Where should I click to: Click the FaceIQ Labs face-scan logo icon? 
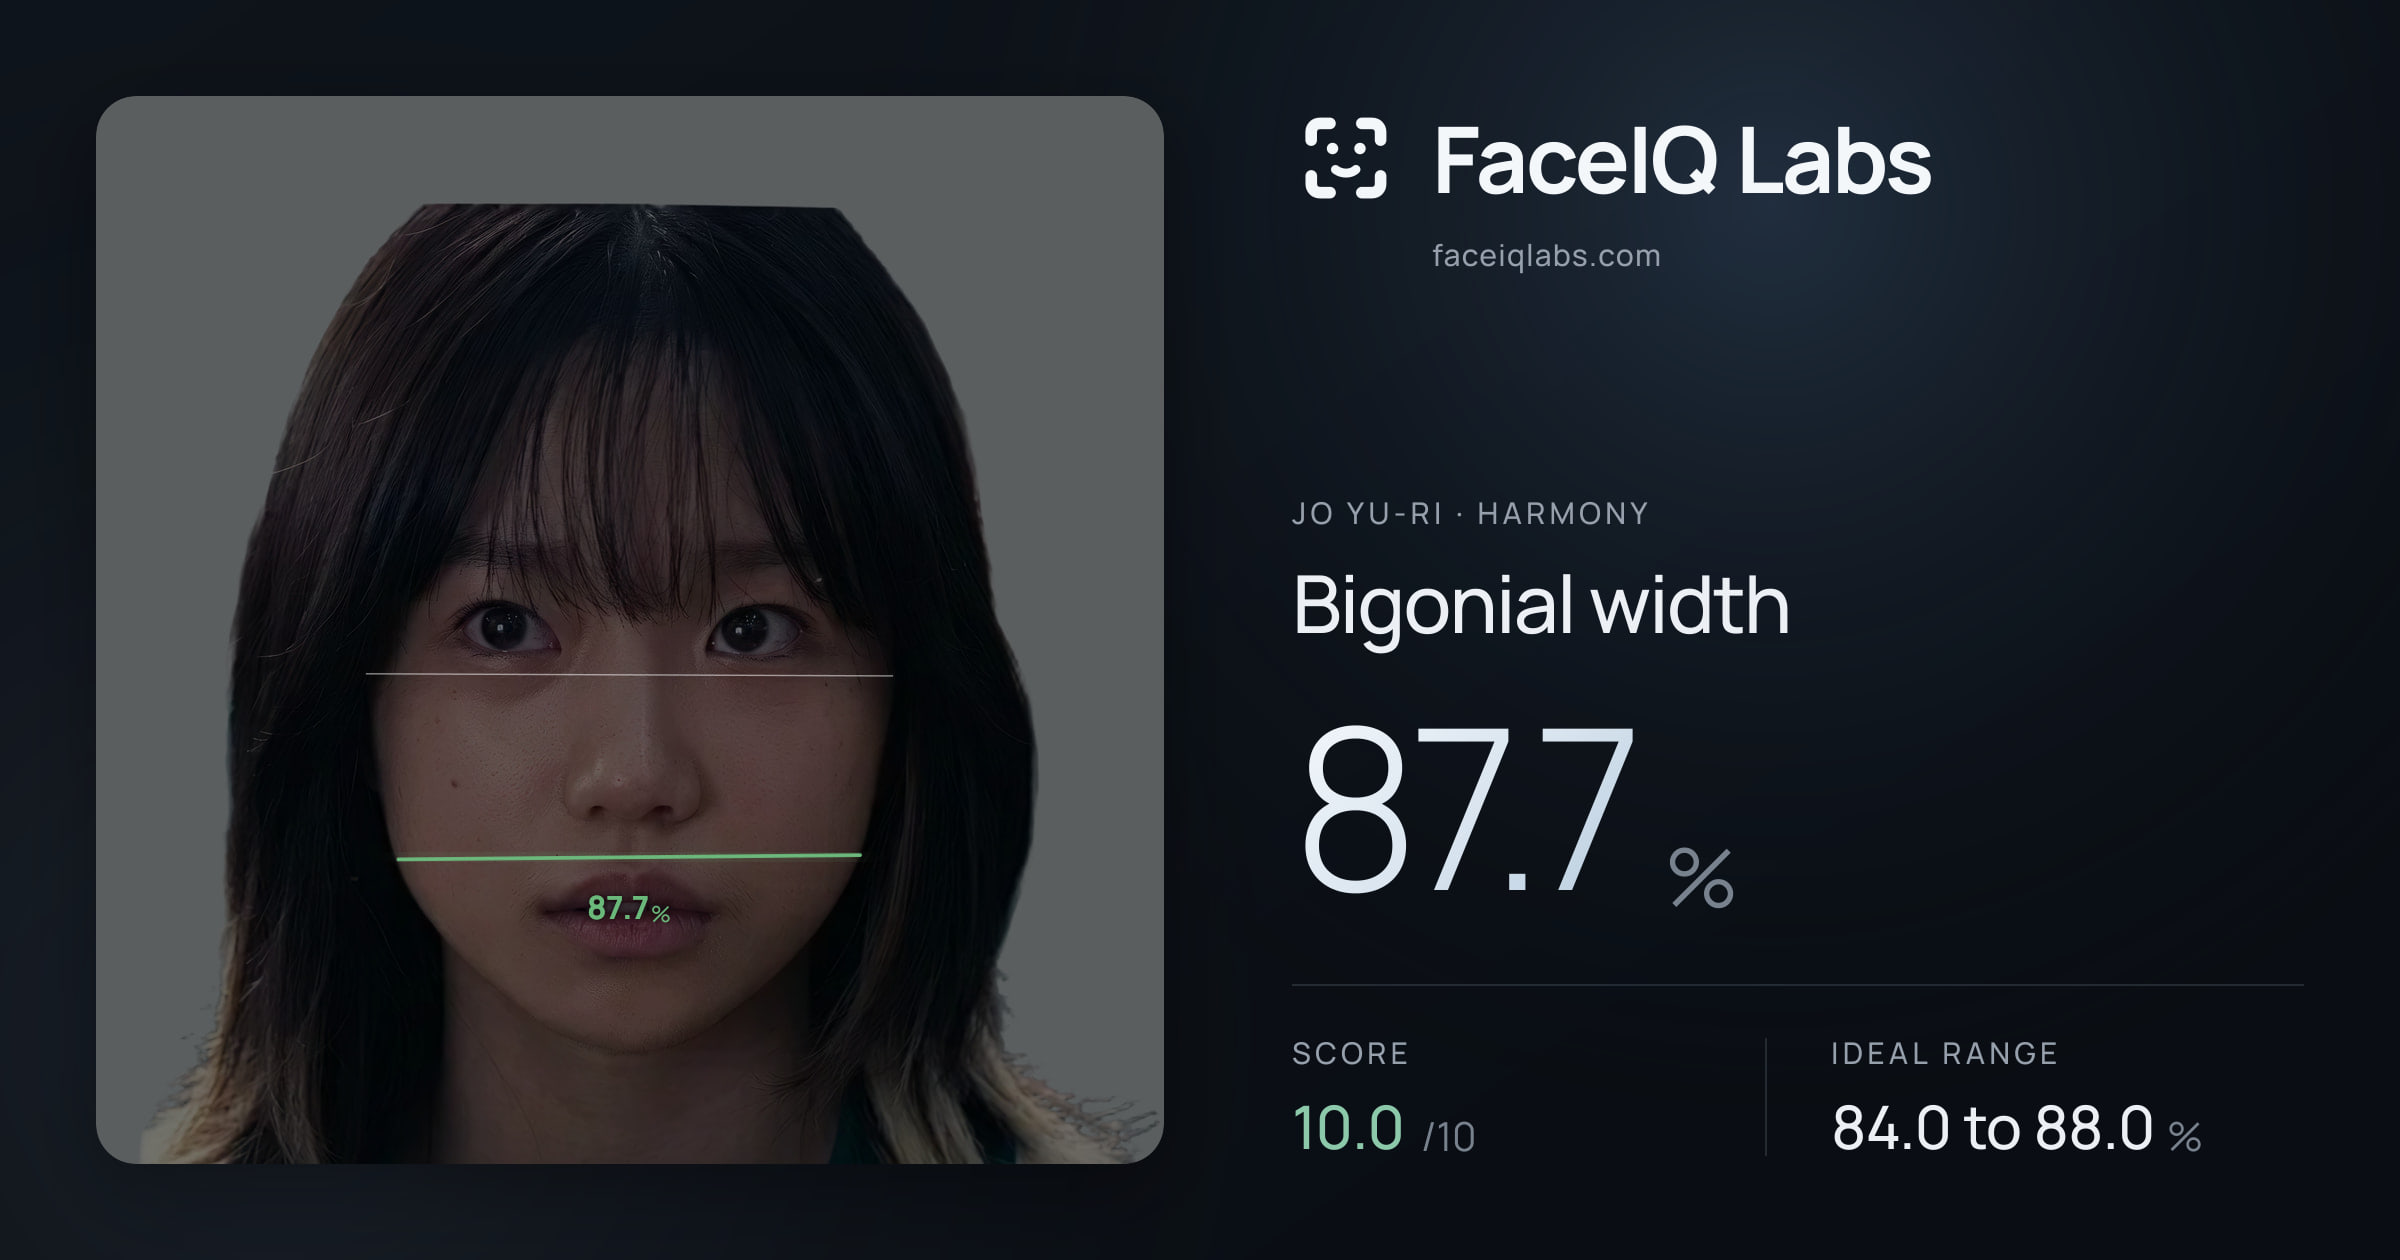tap(1346, 158)
